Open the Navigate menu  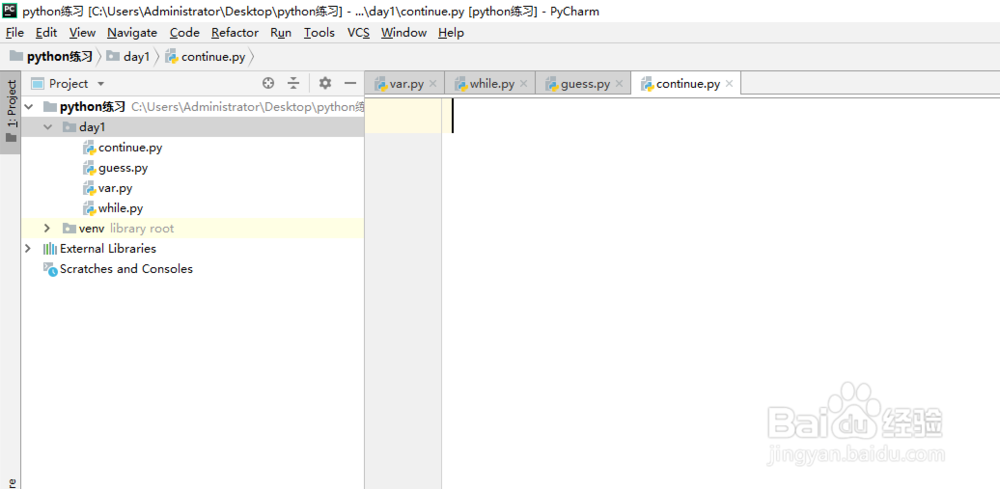pyautogui.click(x=132, y=33)
